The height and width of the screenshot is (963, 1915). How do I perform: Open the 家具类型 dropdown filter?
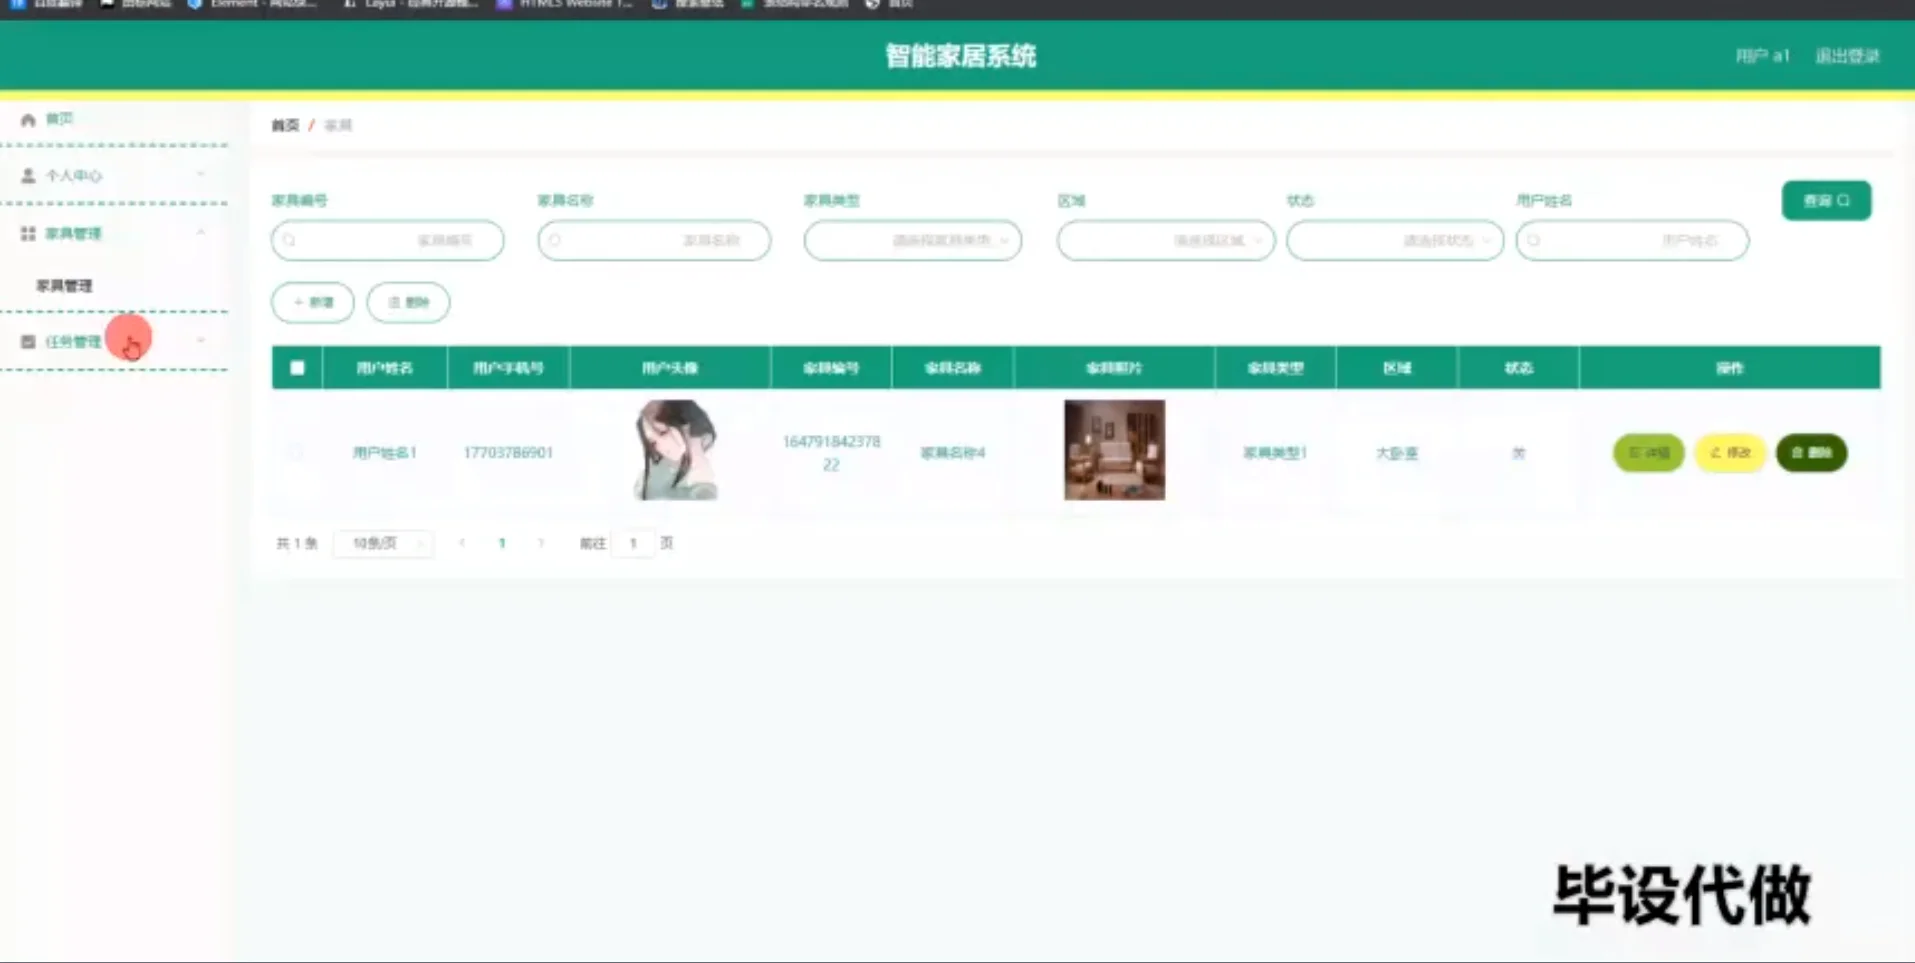tap(911, 240)
